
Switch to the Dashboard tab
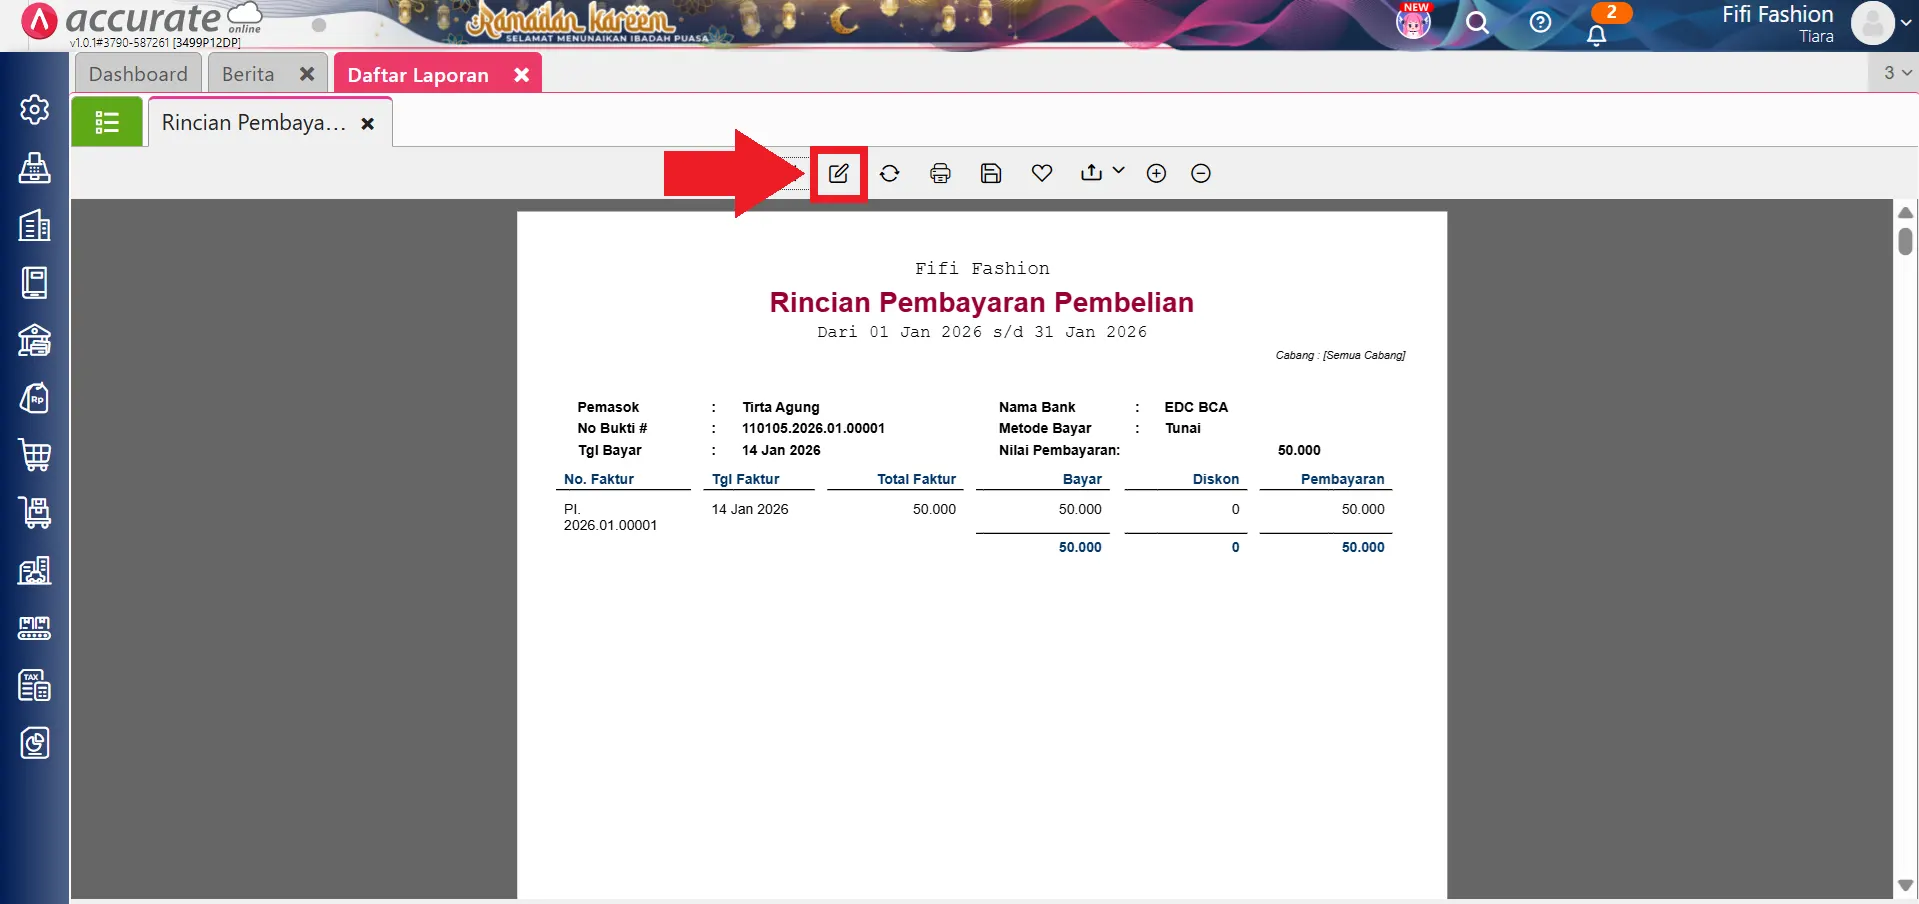click(x=138, y=73)
